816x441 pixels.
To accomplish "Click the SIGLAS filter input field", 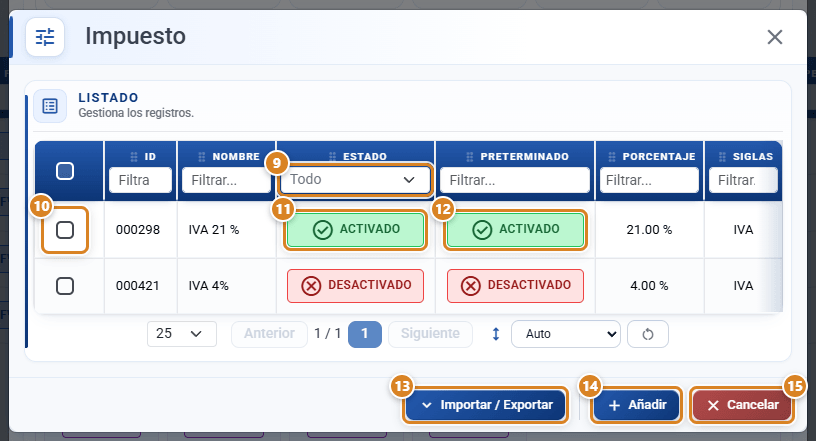I will 743,180.
